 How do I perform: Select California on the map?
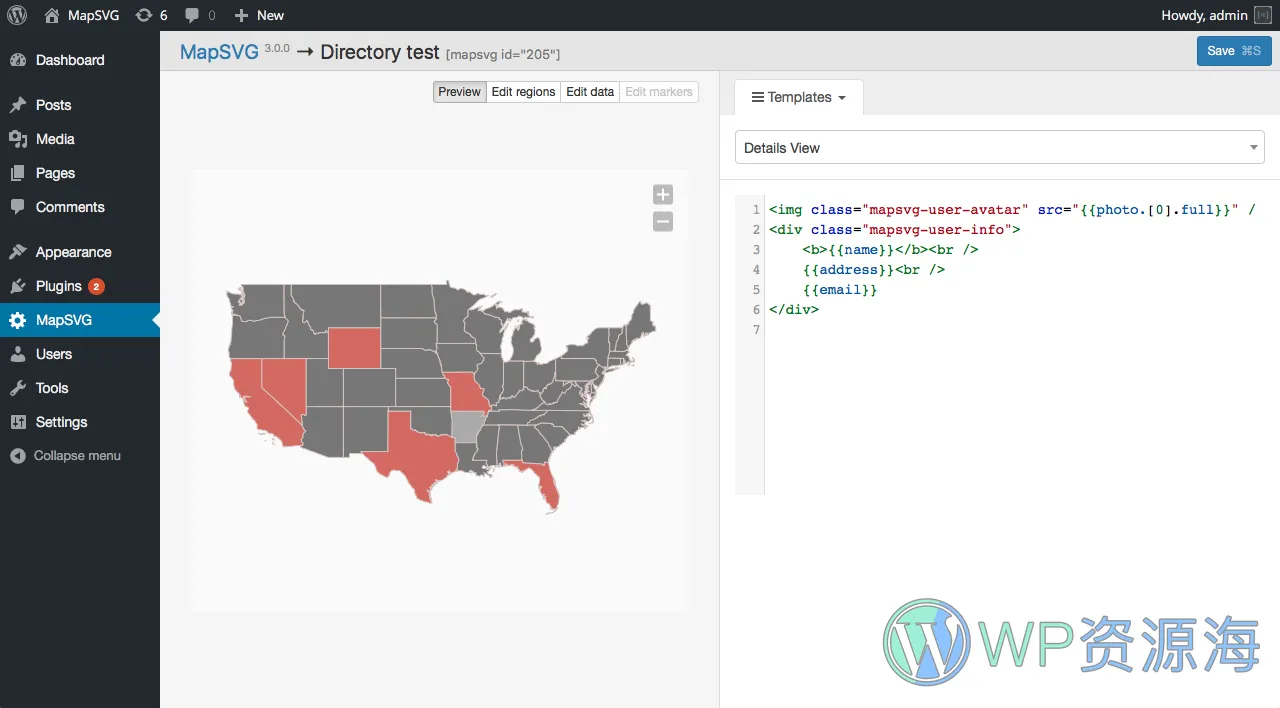coord(252,402)
